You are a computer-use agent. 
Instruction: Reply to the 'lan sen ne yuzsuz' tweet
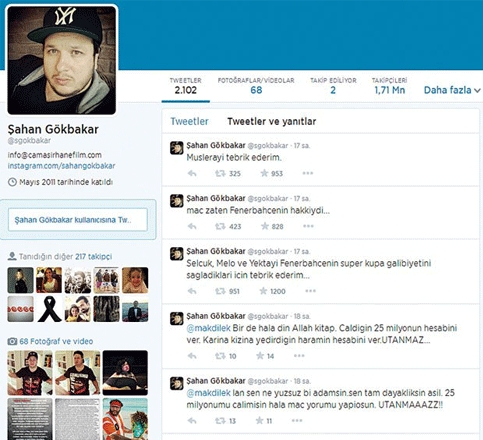tap(192, 421)
